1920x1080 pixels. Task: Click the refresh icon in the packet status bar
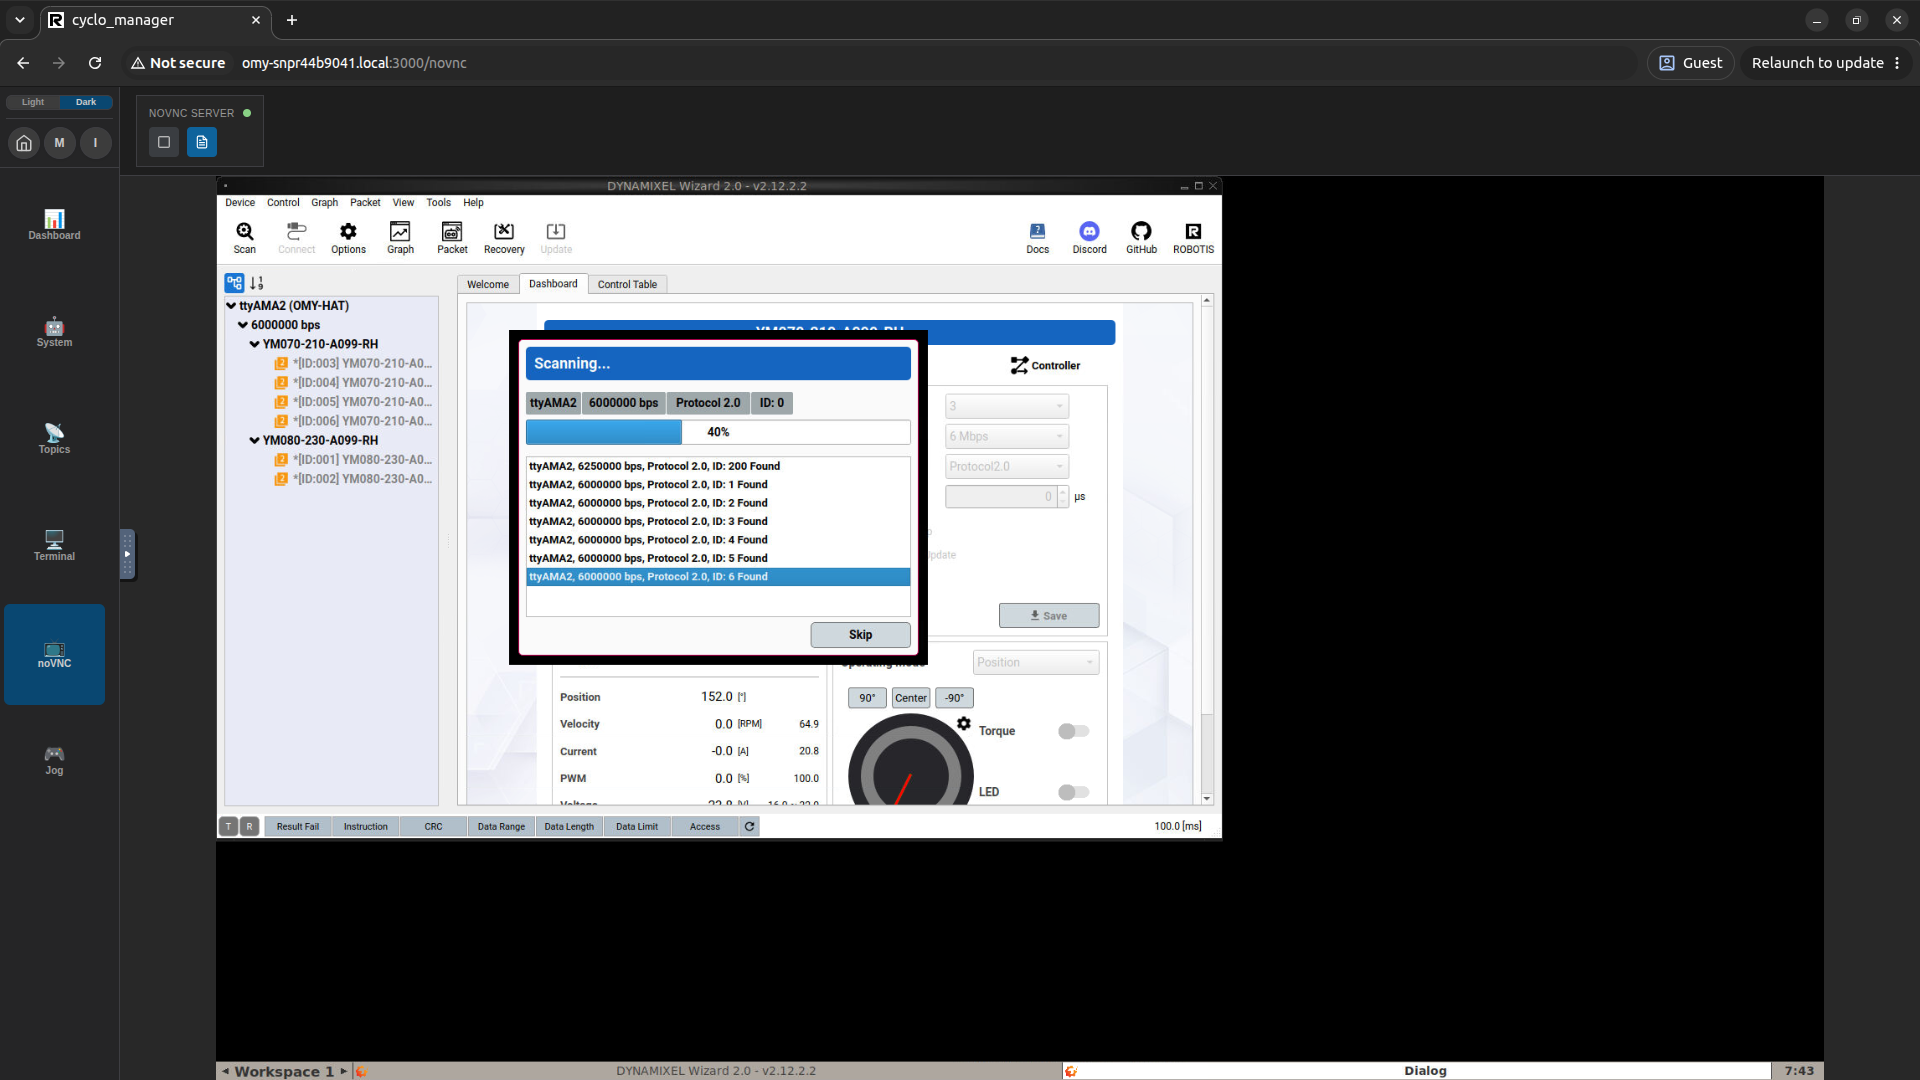tap(749, 826)
